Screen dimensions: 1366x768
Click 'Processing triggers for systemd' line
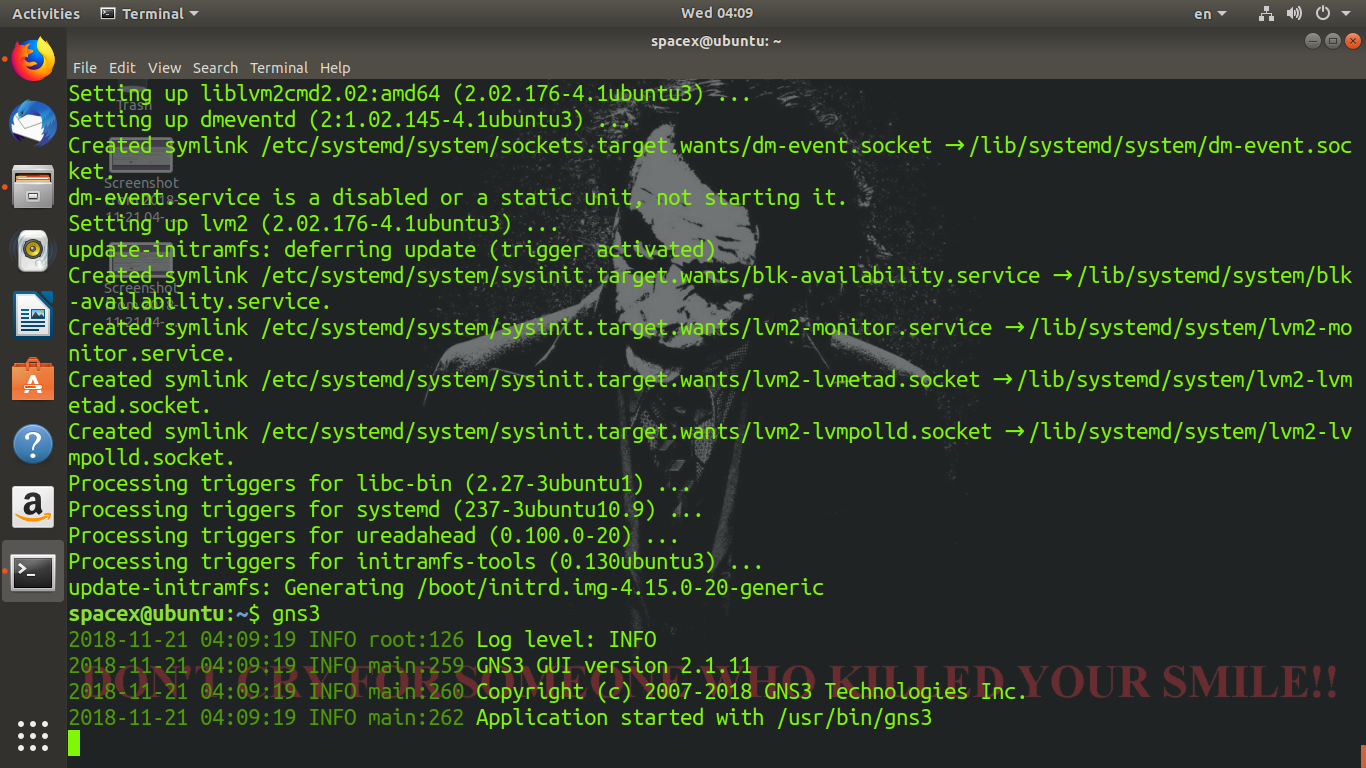pos(385,510)
